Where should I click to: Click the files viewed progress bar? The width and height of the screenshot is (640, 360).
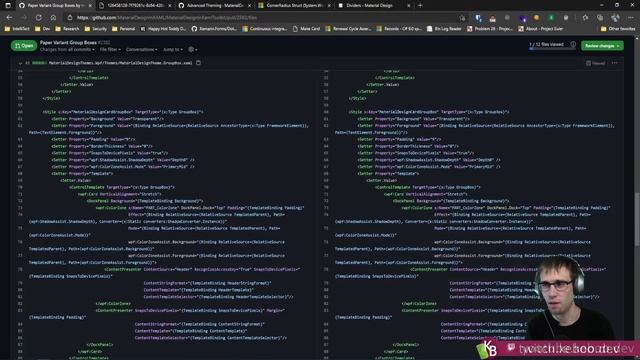tap(552, 49)
